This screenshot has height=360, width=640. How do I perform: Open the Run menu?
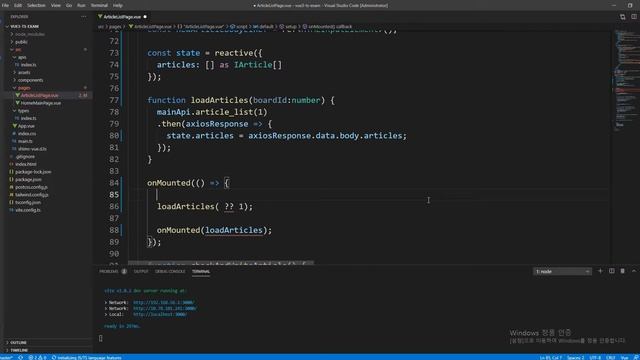point(81,5)
